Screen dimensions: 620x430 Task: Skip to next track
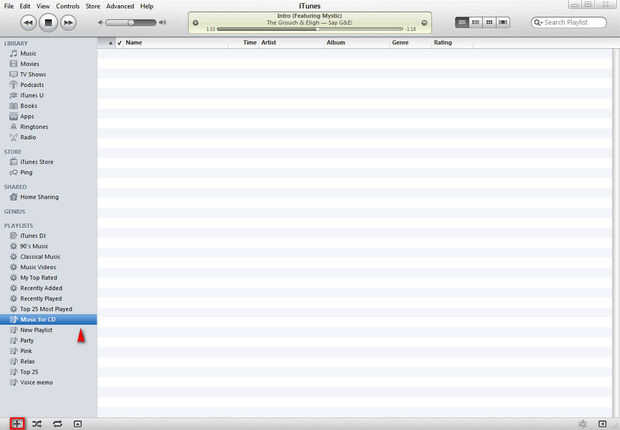[x=68, y=23]
